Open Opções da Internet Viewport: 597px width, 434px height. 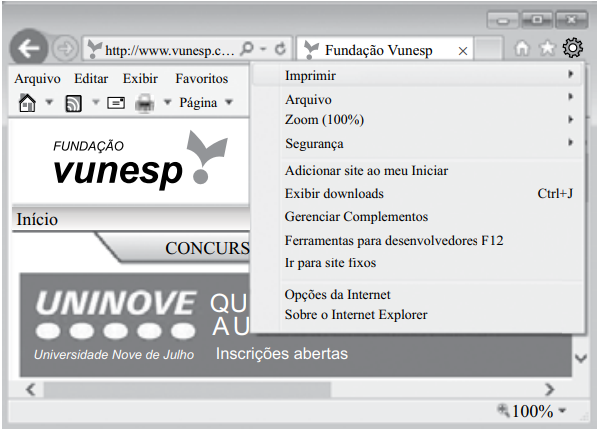417,294
